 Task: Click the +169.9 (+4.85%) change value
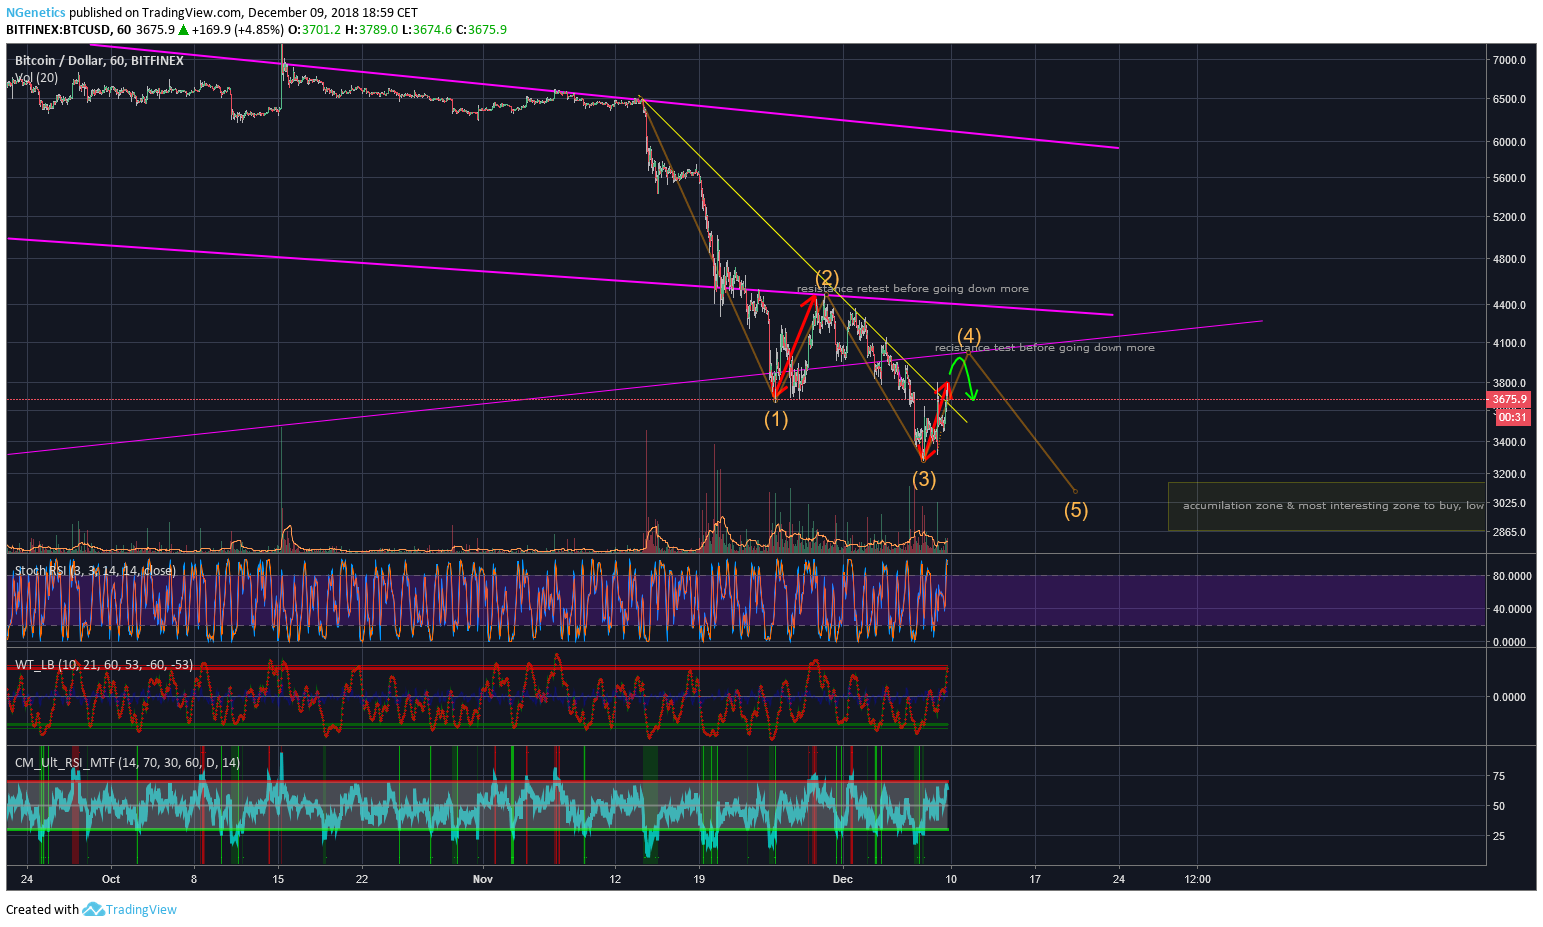tap(240, 30)
